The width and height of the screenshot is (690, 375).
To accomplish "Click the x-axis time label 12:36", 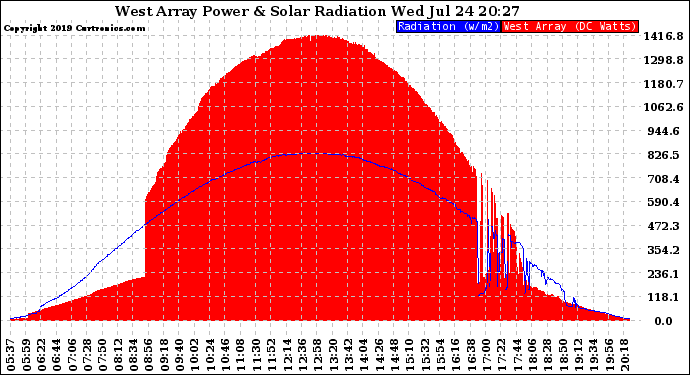I will point(302,355).
